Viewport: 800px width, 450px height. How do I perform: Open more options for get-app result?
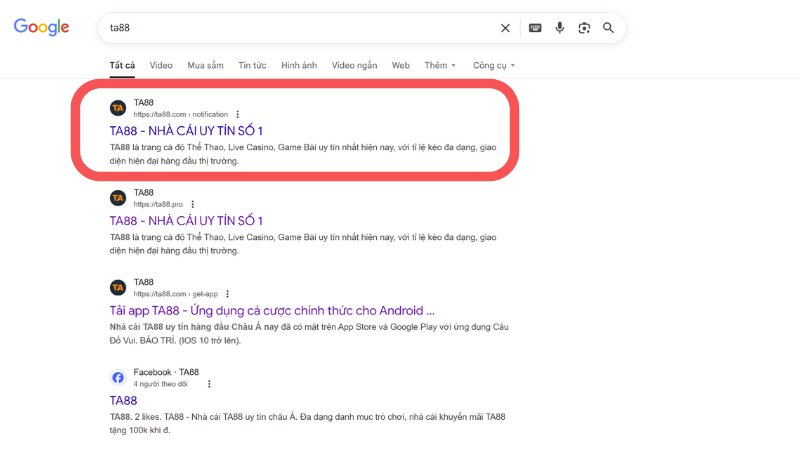pyautogui.click(x=227, y=294)
